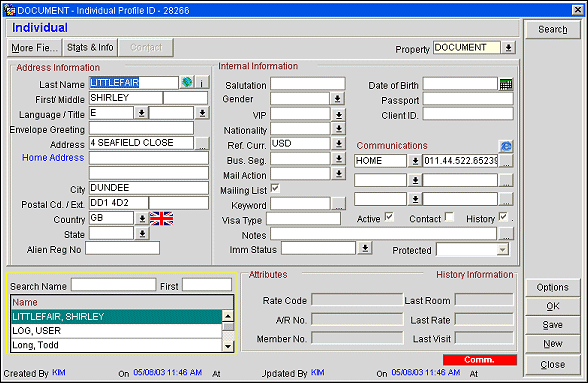588x383 pixels.
Task: Toggle the Mailing List checkbox
Action: coord(275,188)
